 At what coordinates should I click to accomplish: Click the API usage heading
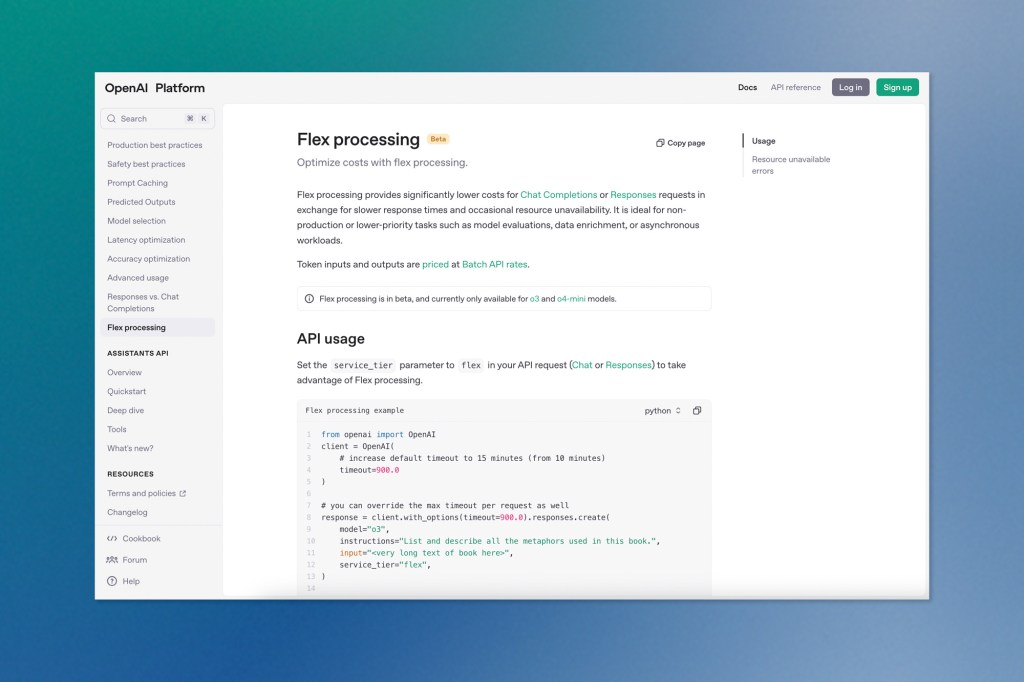[x=330, y=339]
